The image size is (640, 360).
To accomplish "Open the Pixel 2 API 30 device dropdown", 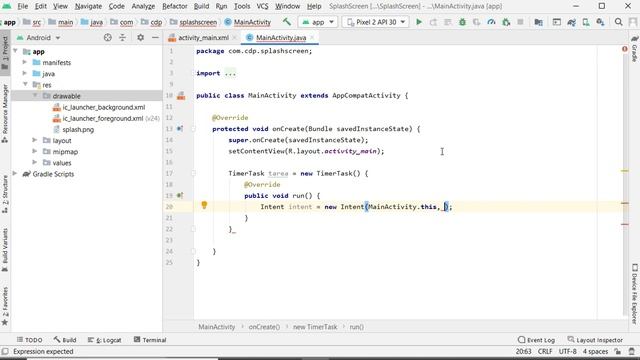I will (x=376, y=22).
